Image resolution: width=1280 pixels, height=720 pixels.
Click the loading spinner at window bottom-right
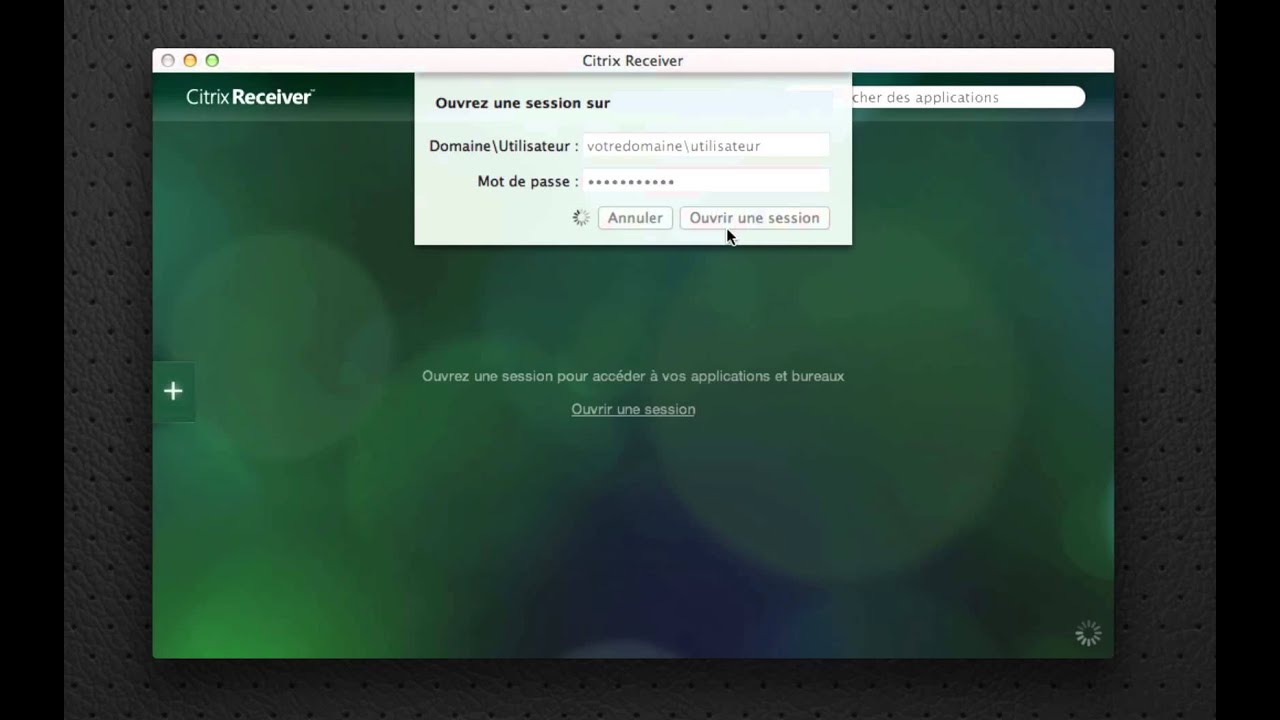(x=1088, y=633)
